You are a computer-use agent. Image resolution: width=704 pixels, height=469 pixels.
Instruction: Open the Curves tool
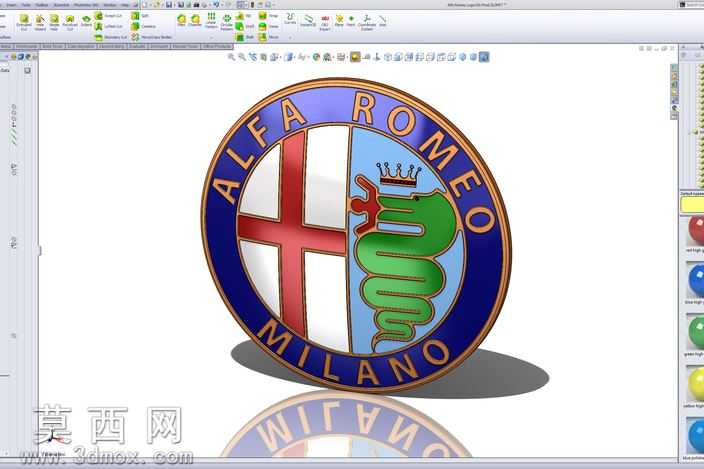pyautogui.click(x=290, y=19)
